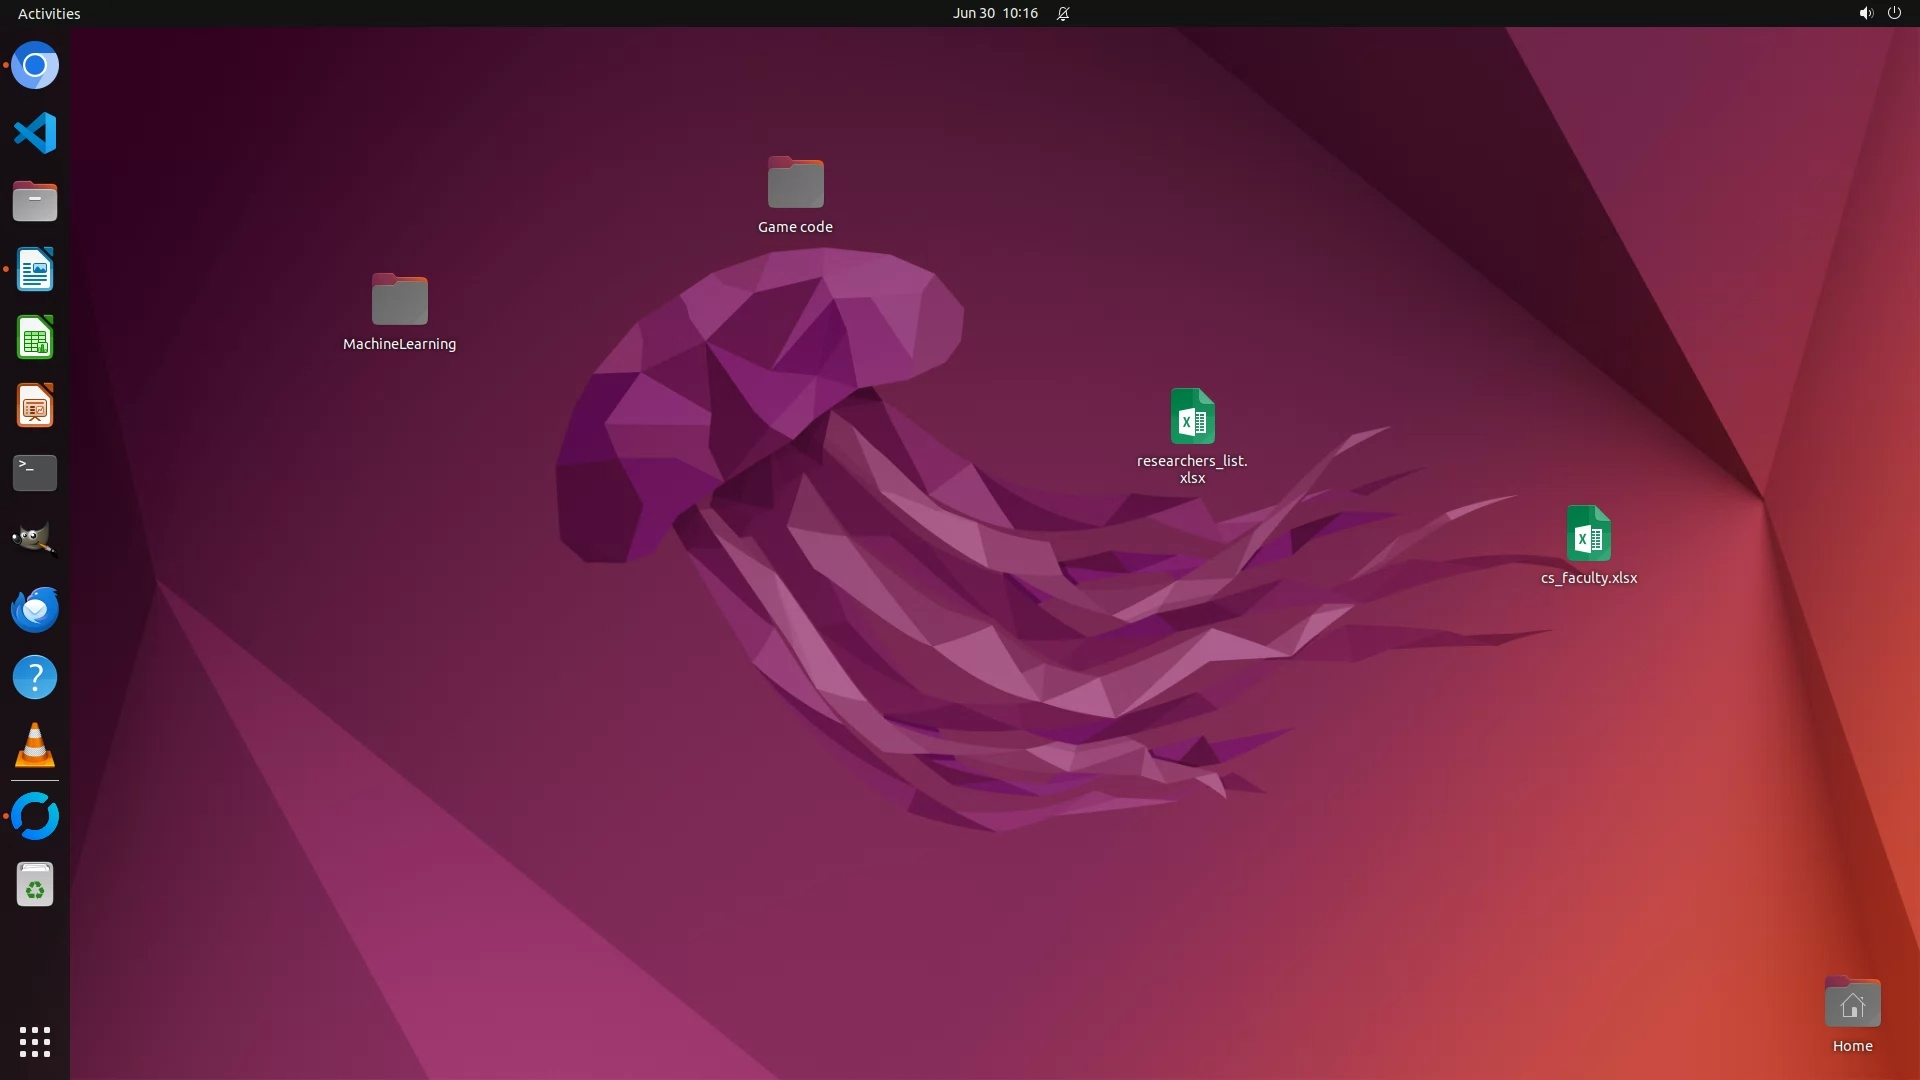Open Thunderbird mail from dock
Screen dimensions: 1920x1080
pos(35,609)
